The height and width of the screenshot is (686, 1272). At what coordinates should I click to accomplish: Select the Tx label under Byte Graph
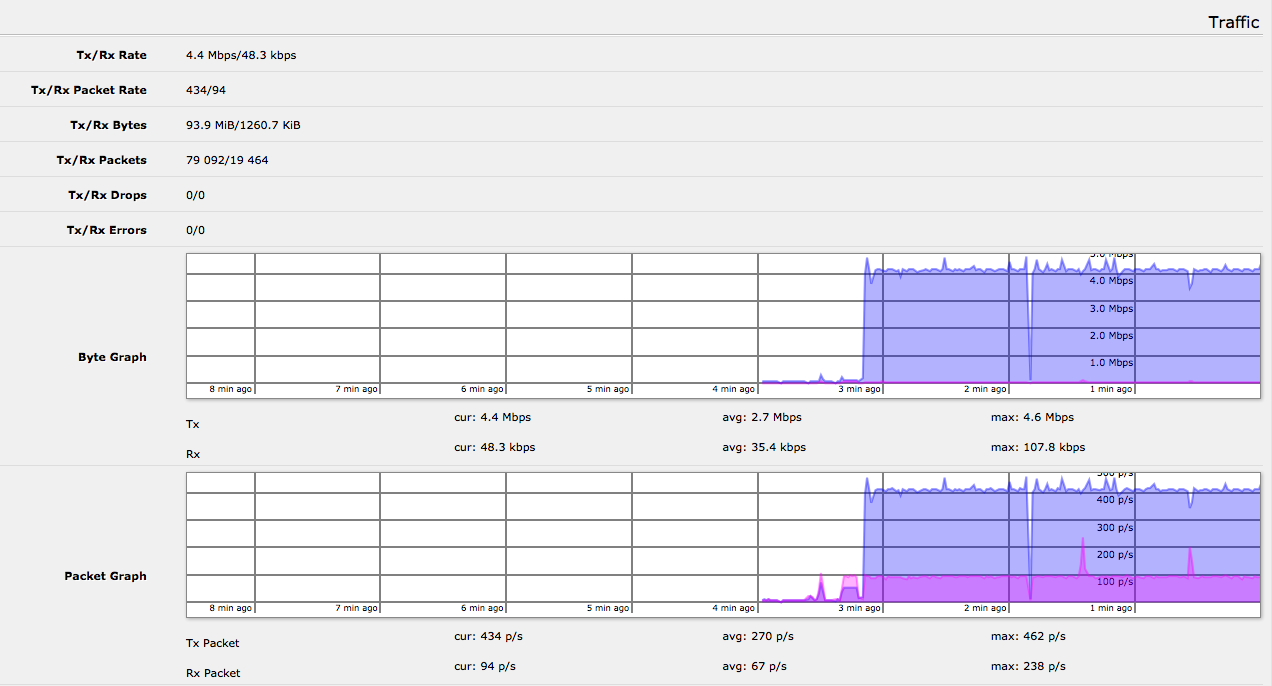click(192, 424)
